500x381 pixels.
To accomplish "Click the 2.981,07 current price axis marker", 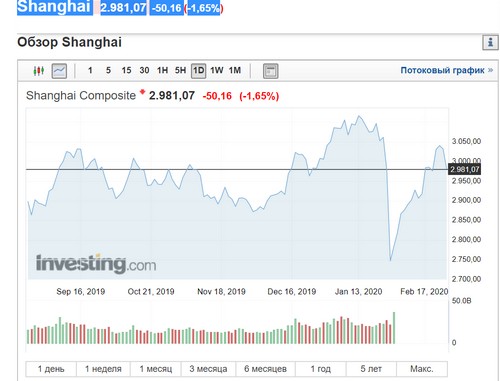I will 464,169.
